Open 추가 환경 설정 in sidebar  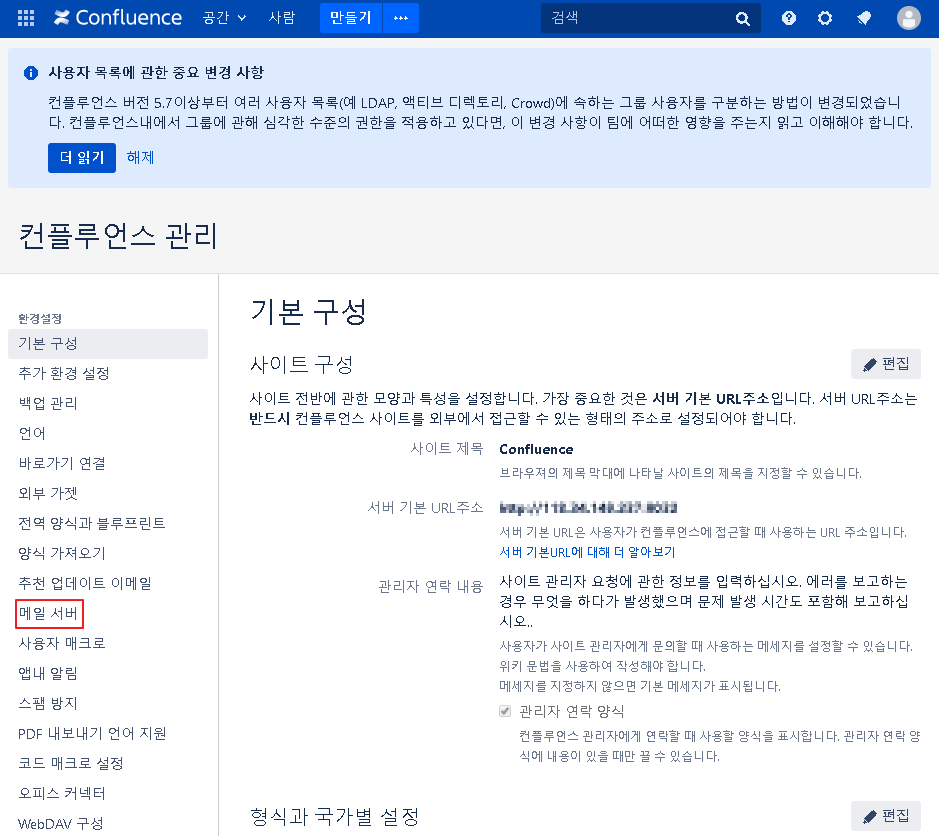[x=63, y=374]
